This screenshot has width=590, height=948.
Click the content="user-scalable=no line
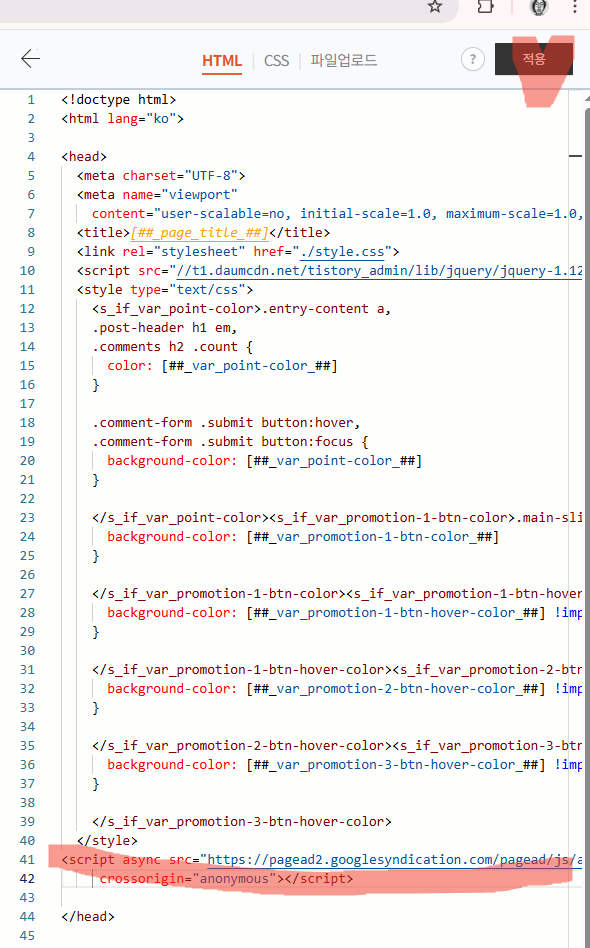point(337,213)
